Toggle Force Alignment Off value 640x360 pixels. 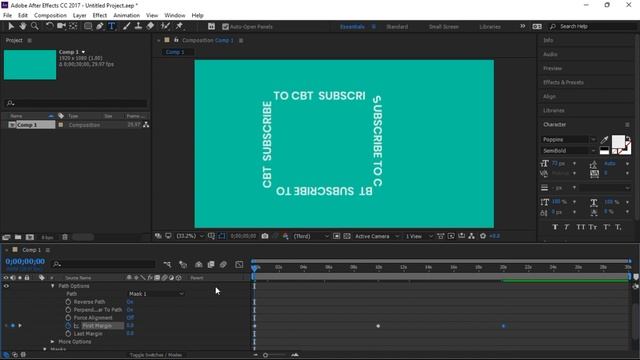(130, 318)
